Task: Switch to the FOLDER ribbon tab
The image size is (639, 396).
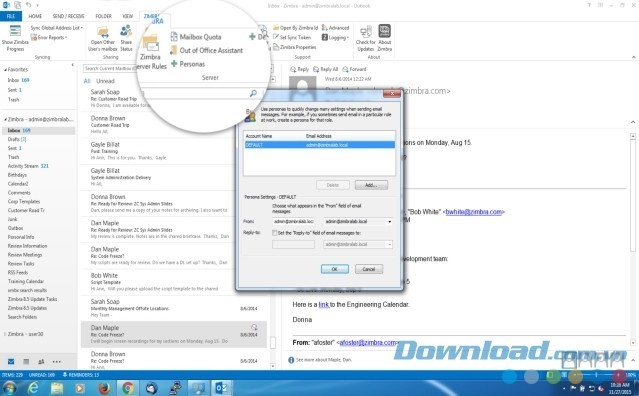Action: [104, 16]
